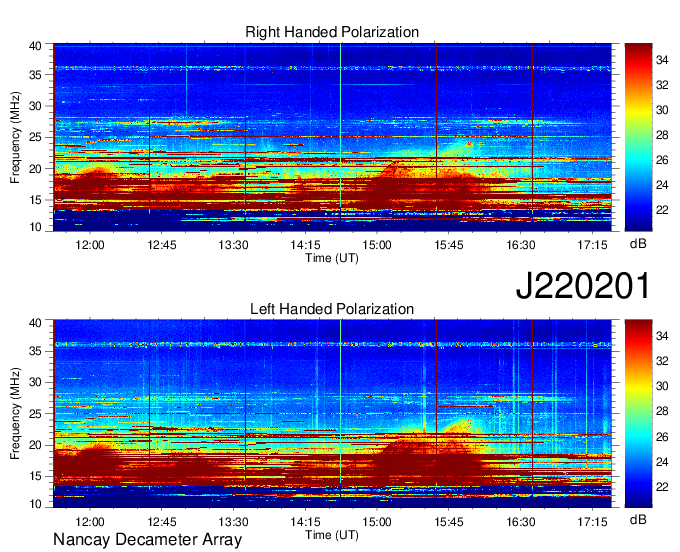Viewport: 680px width, 552px height.
Task: Click the 30 MHz tick on Left Handed plot
Action: (x=36, y=382)
